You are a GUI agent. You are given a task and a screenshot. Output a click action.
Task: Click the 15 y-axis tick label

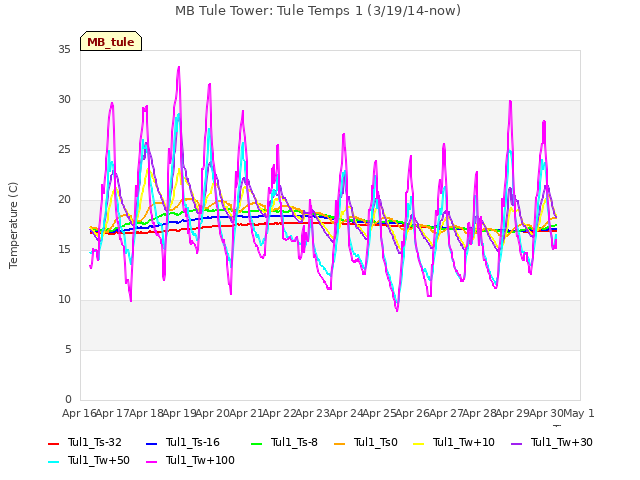click(x=64, y=249)
